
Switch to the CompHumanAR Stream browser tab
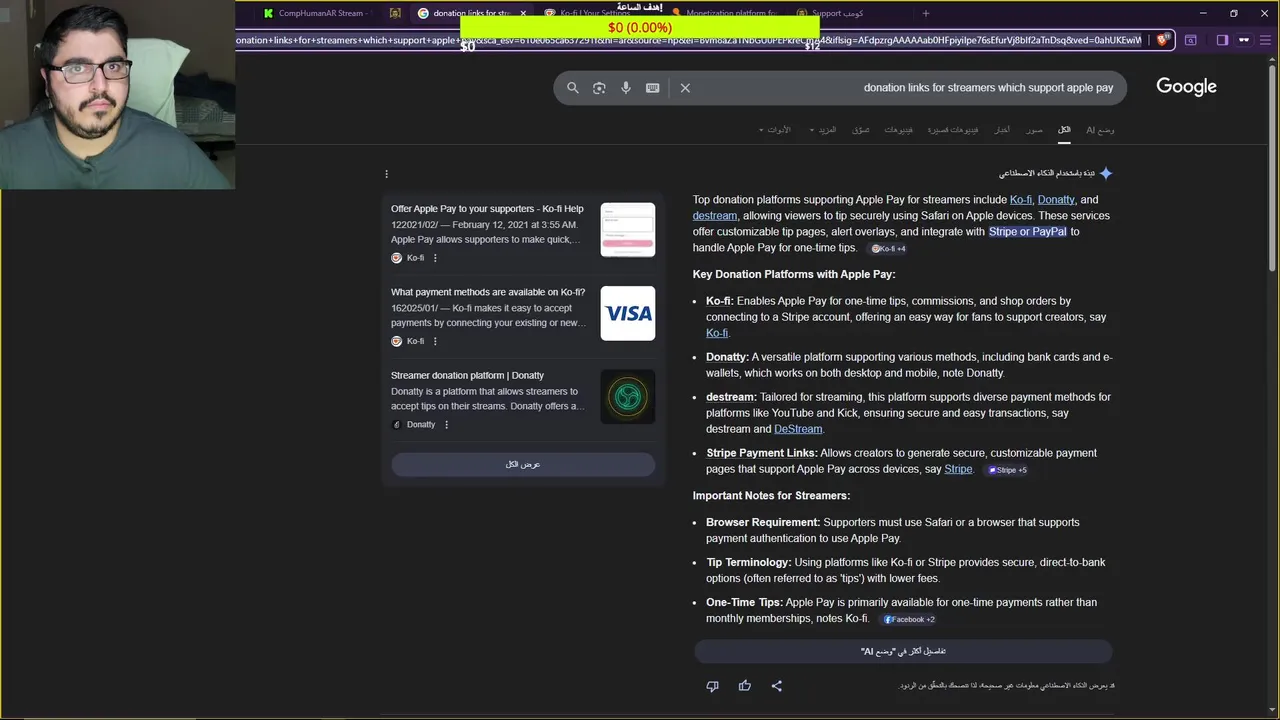315,13
